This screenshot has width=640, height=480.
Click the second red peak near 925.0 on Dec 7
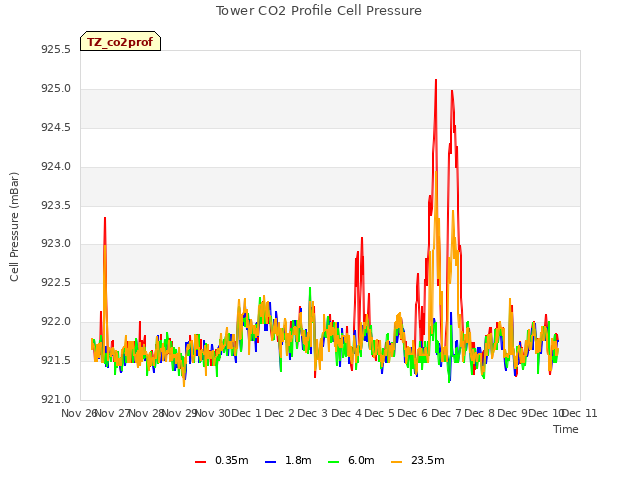(x=452, y=91)
